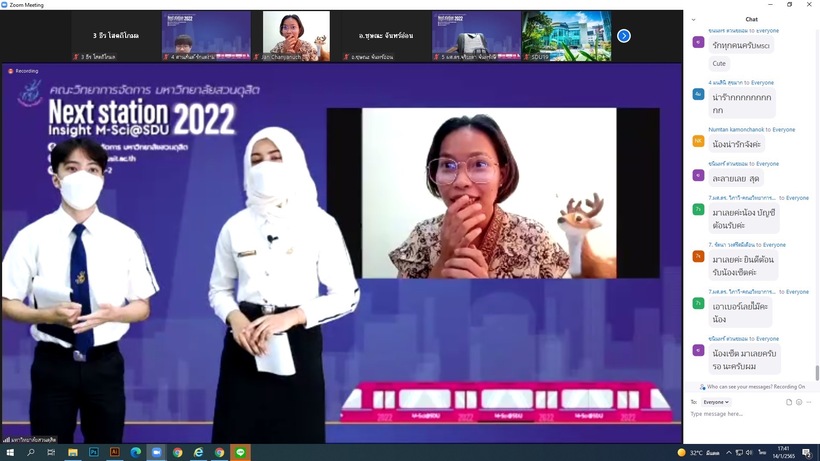Select the message 'มาเลยค่ะ ยินดีต้อนรับน้องเซ็ตค่ะ'

tap(743, 266)
